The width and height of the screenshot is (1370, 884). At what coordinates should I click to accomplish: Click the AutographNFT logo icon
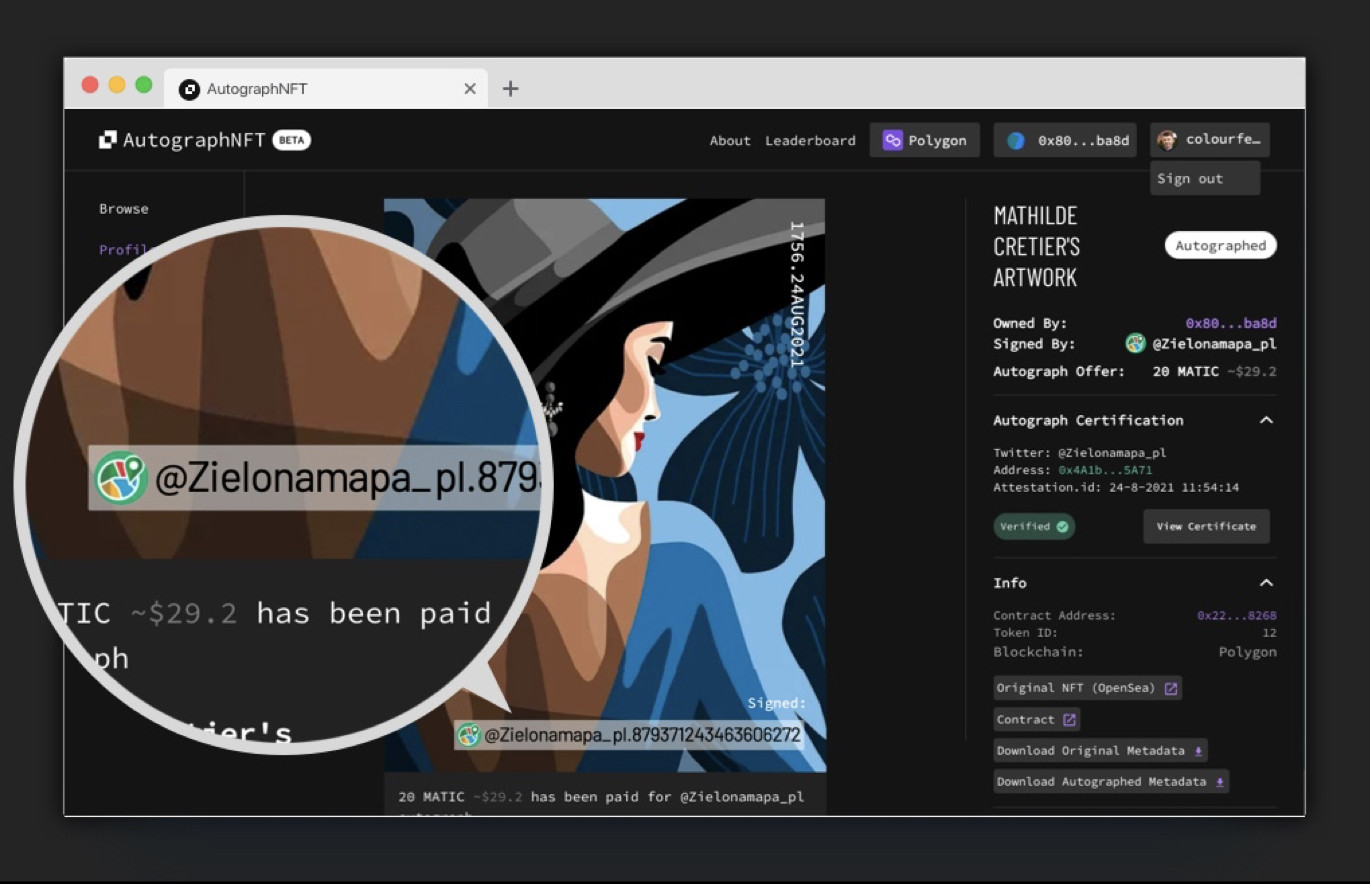pyautogui.click(x=107, y=140)
